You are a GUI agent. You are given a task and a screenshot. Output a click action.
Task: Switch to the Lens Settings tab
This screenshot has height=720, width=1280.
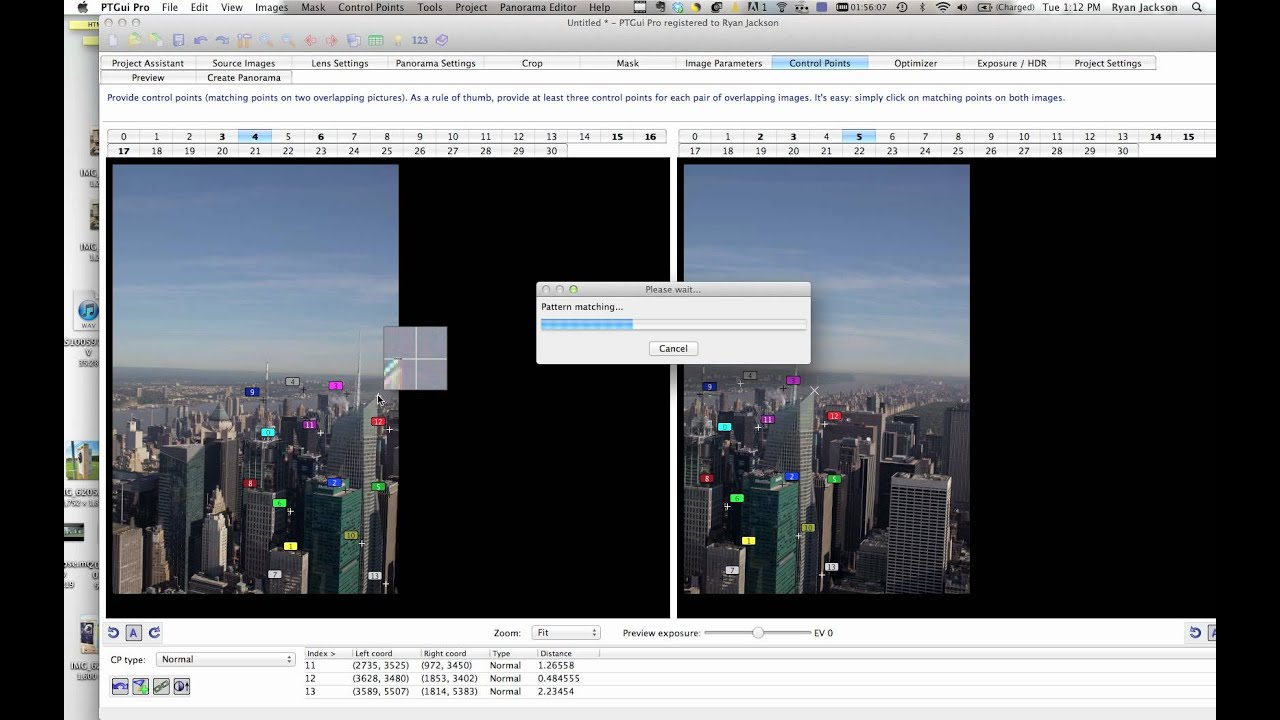click(340, 63)
